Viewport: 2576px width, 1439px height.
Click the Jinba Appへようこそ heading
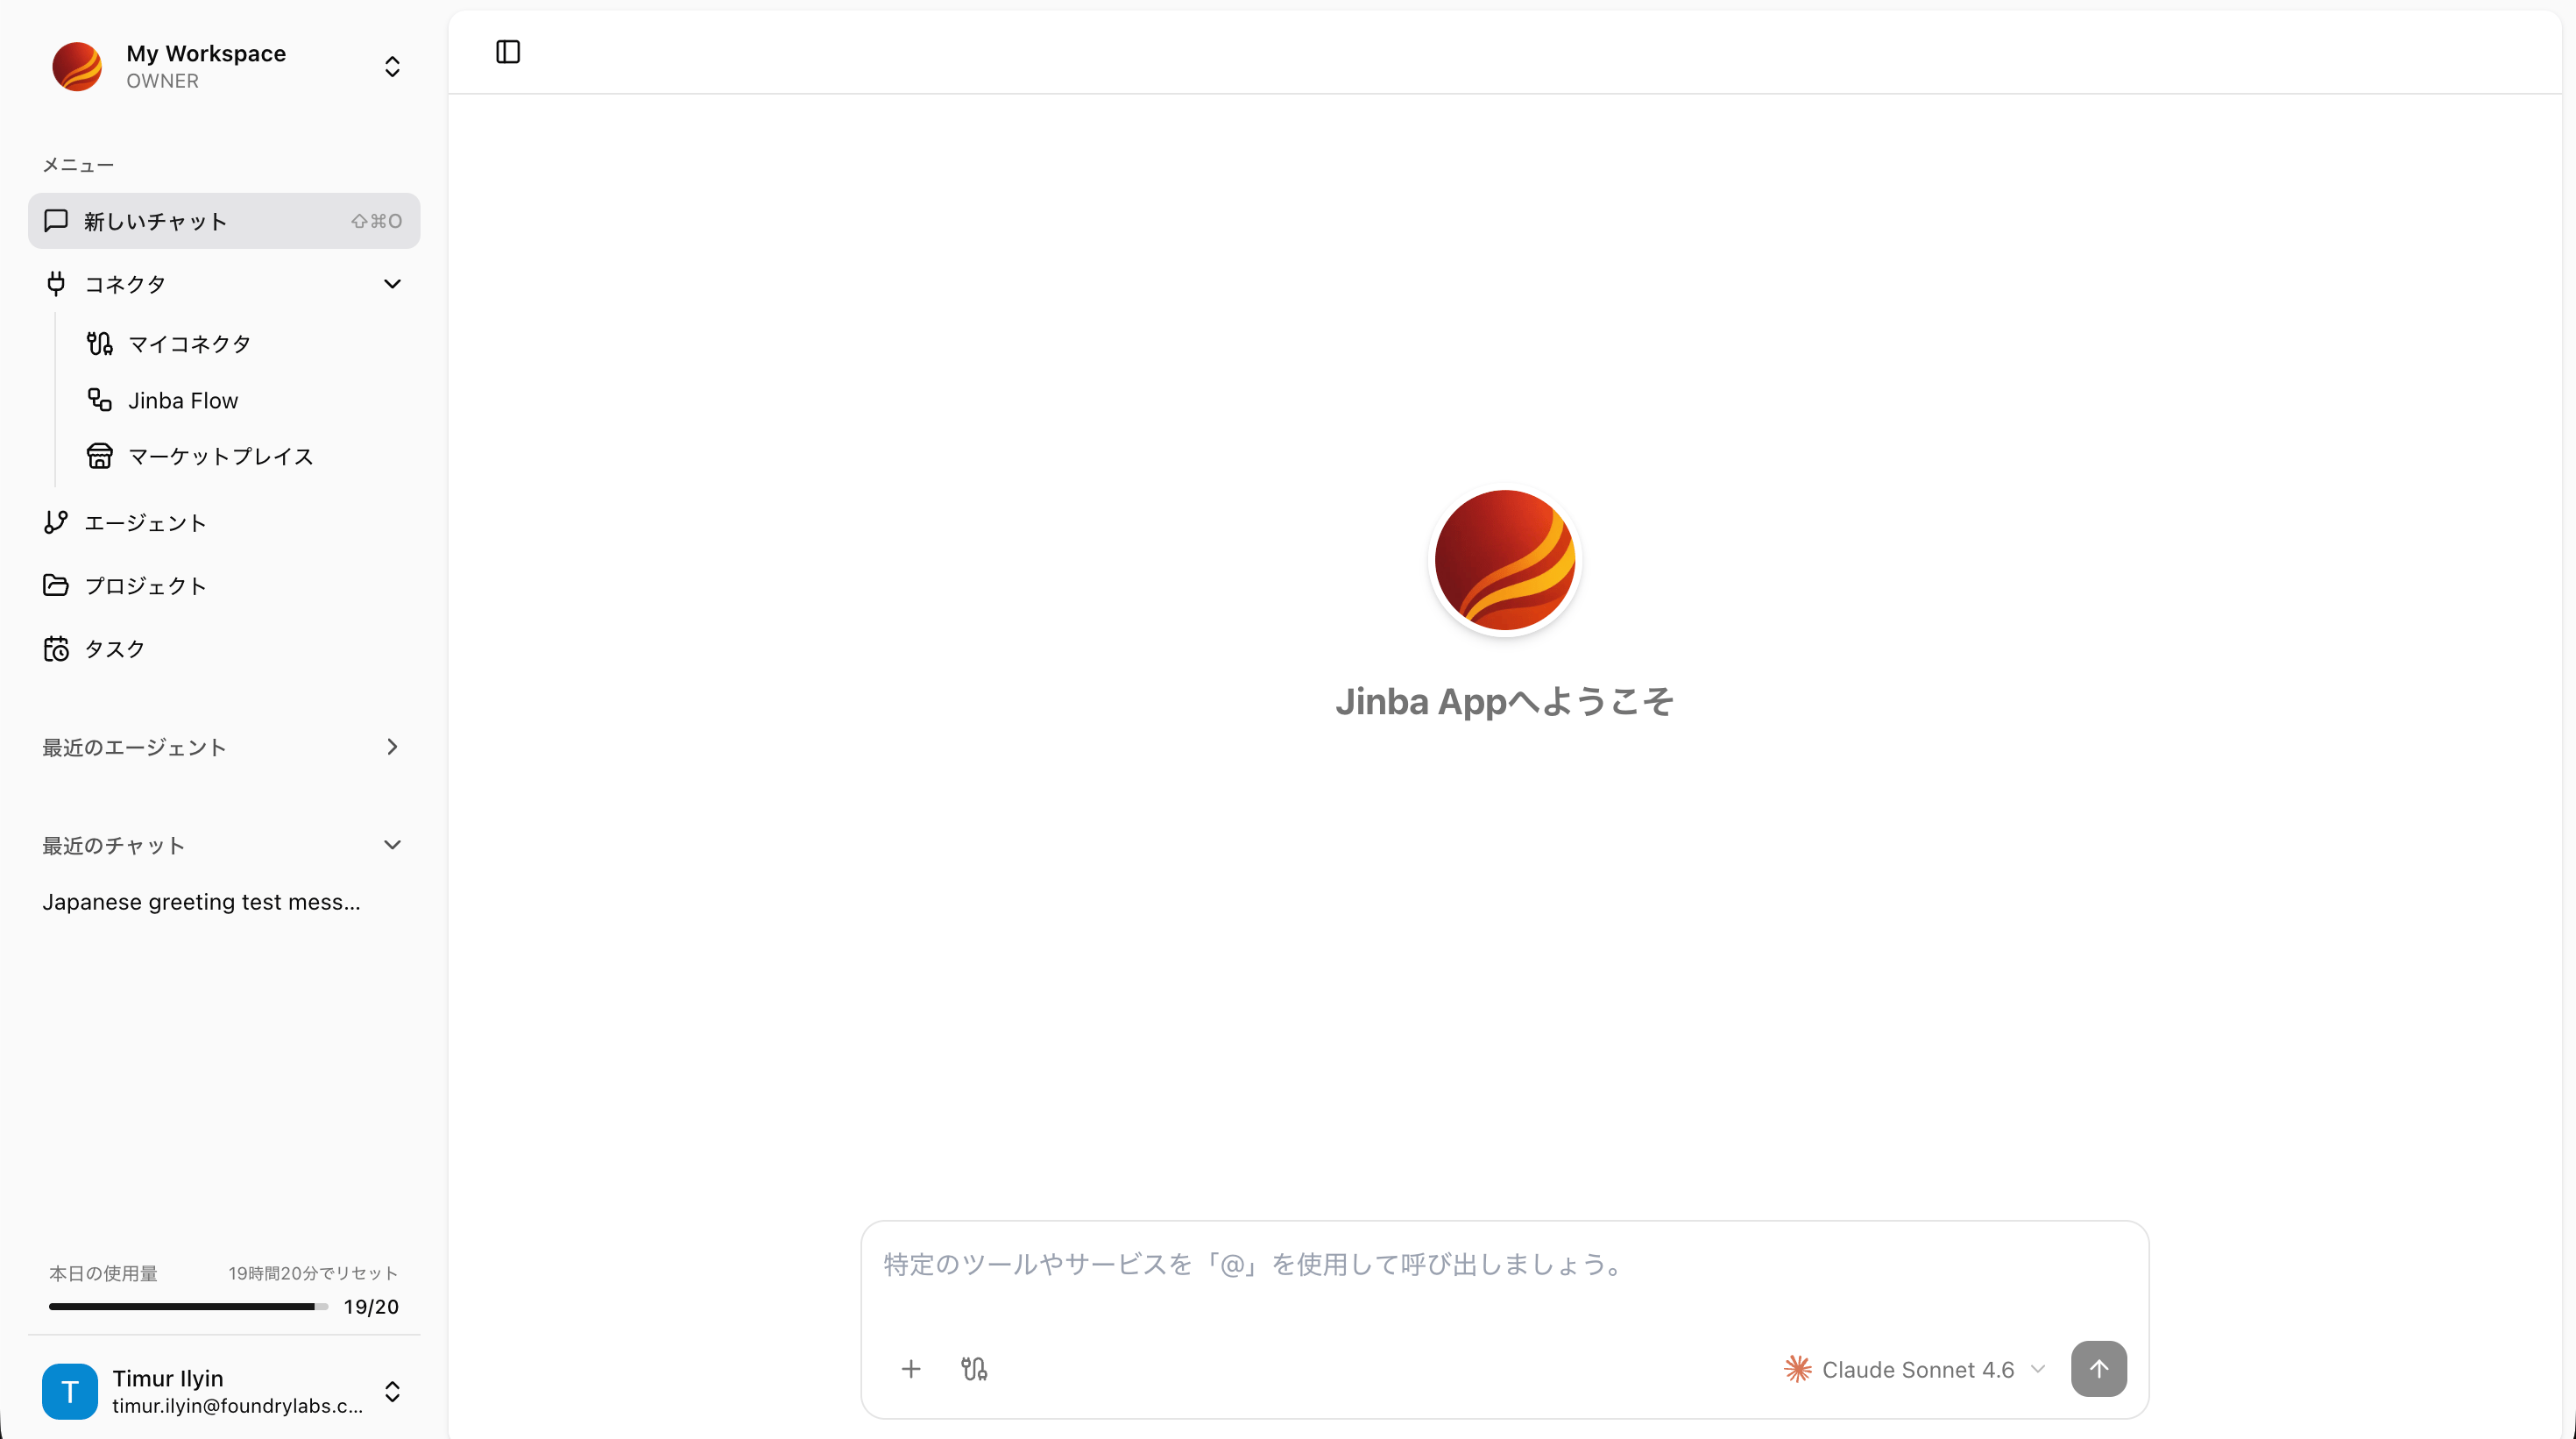[x=1505, y=702]
